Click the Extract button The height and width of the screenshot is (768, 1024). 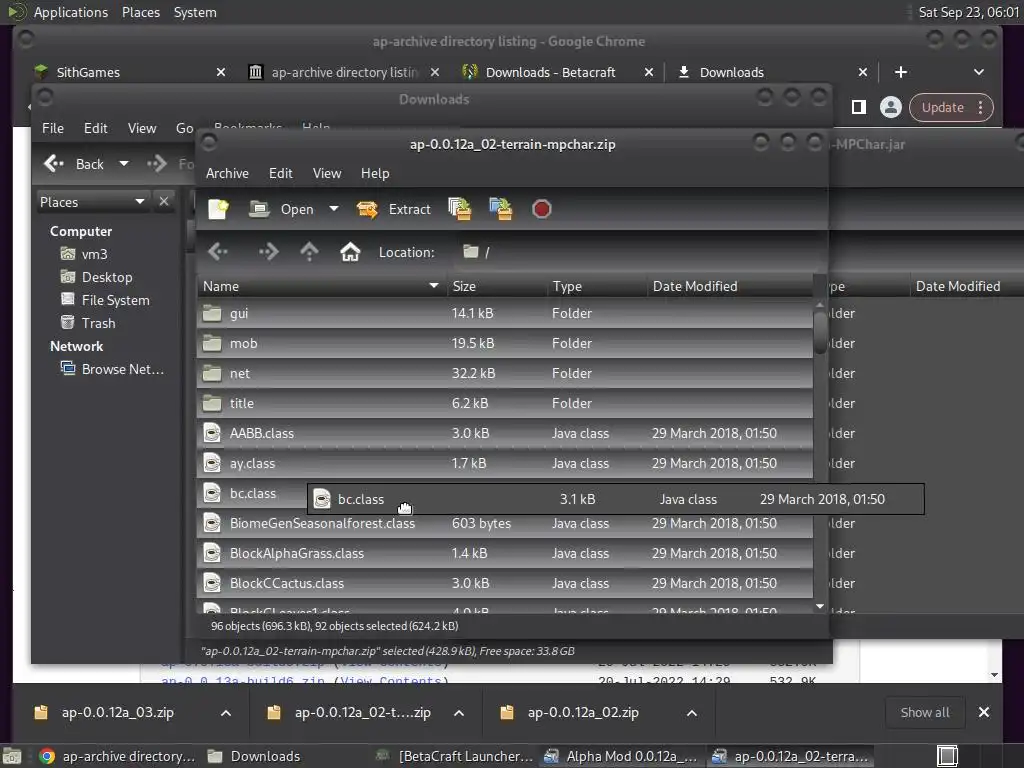(394, 209)
